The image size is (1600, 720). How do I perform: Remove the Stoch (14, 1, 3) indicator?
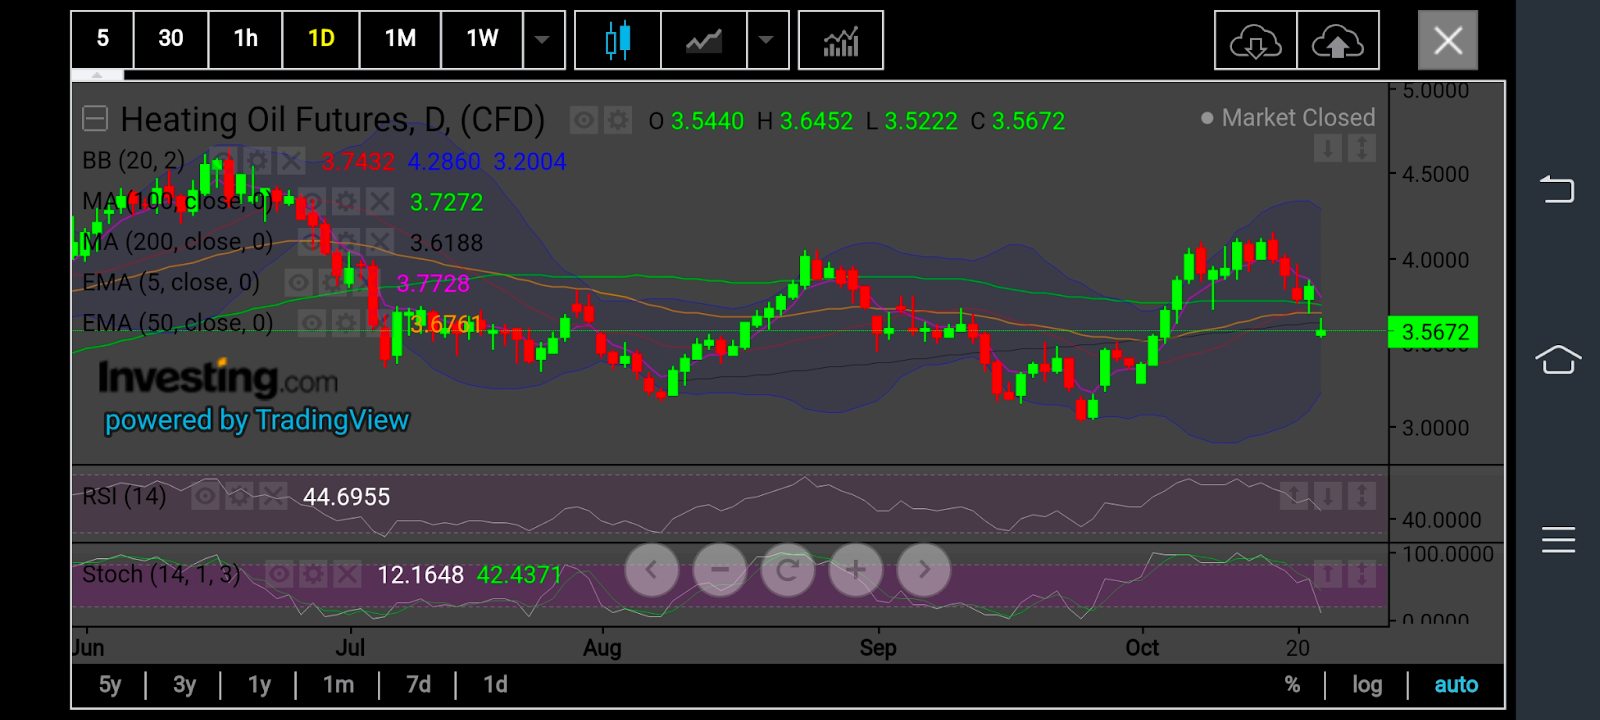(346, 575)
